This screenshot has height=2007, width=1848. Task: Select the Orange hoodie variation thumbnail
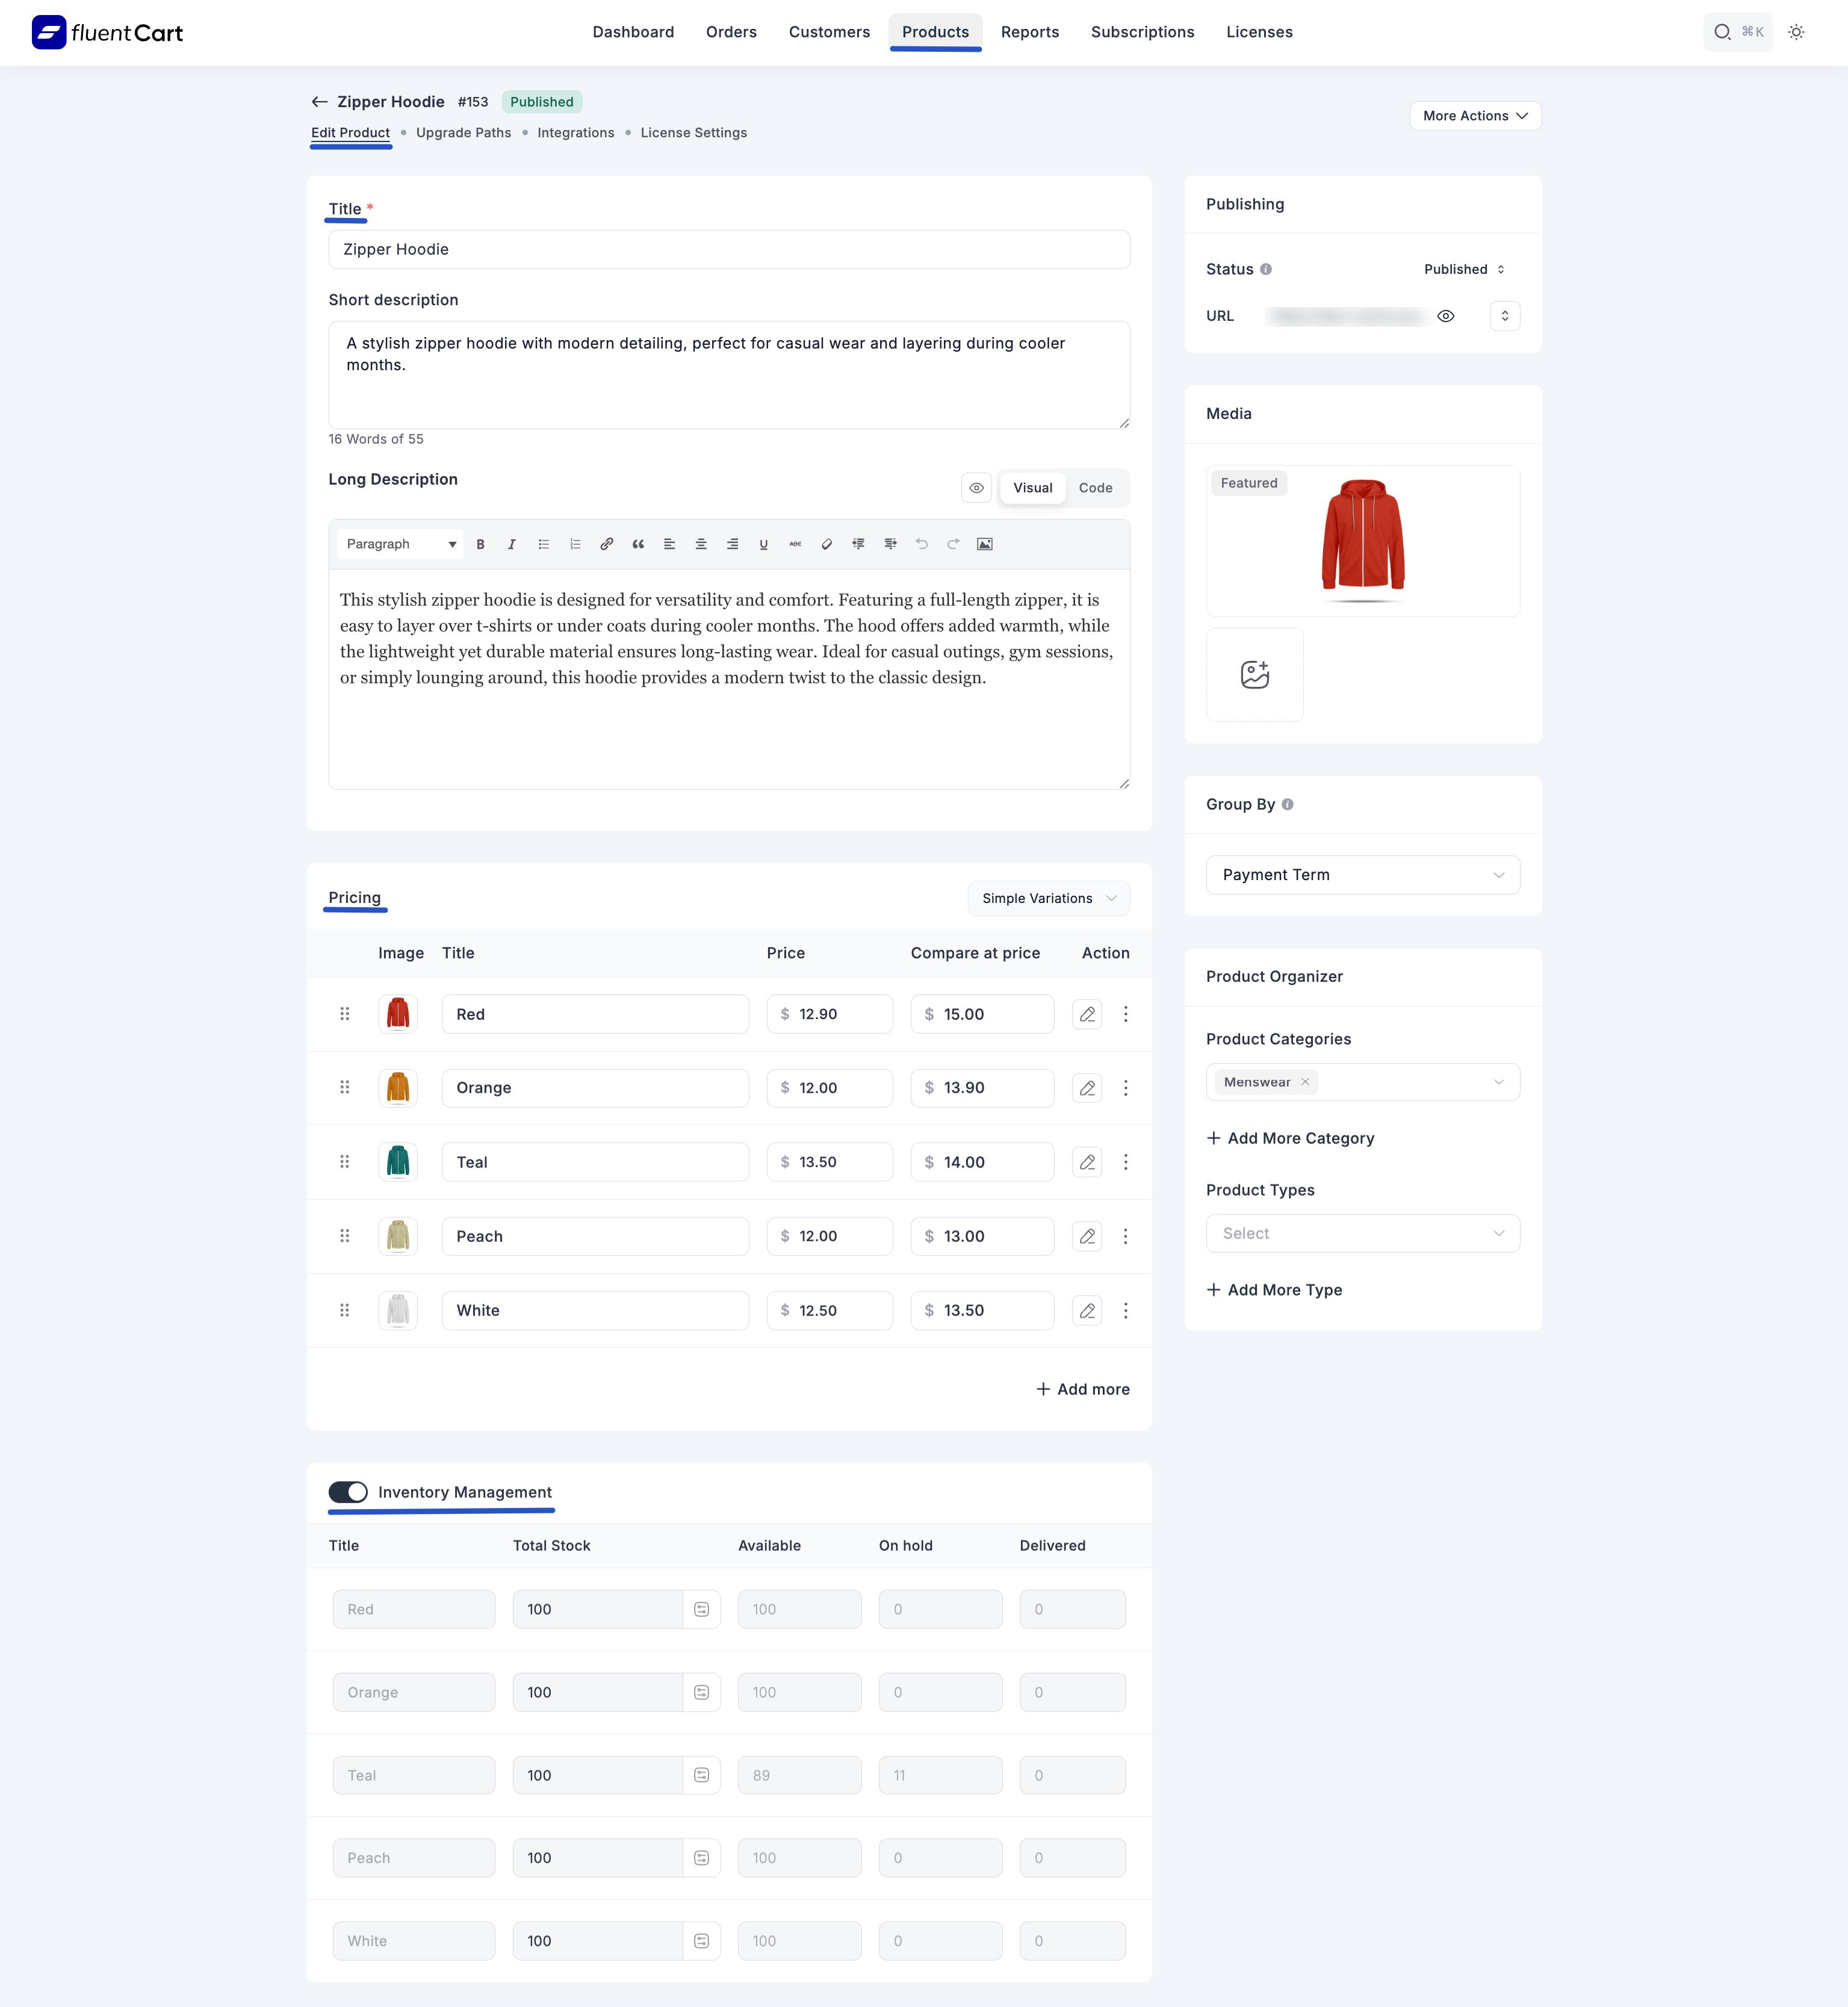[x=398, y=1088]
